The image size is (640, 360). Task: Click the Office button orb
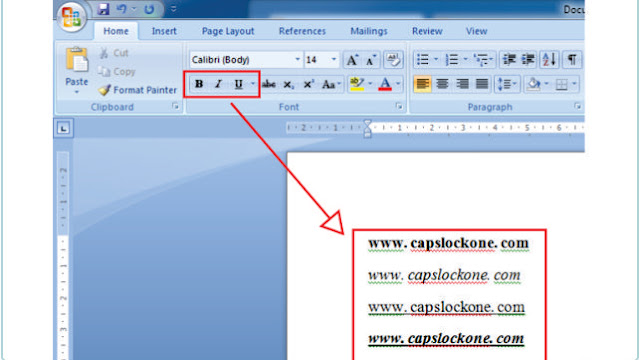click(x=72, y=17)
